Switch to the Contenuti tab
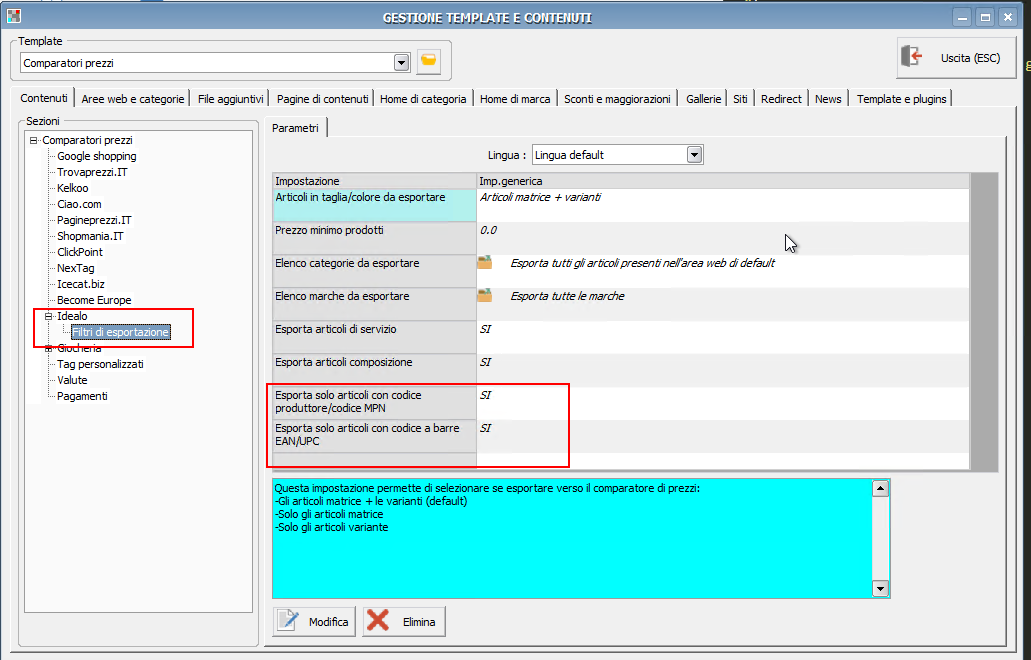The image size is (1031, 660). (43, 99)
